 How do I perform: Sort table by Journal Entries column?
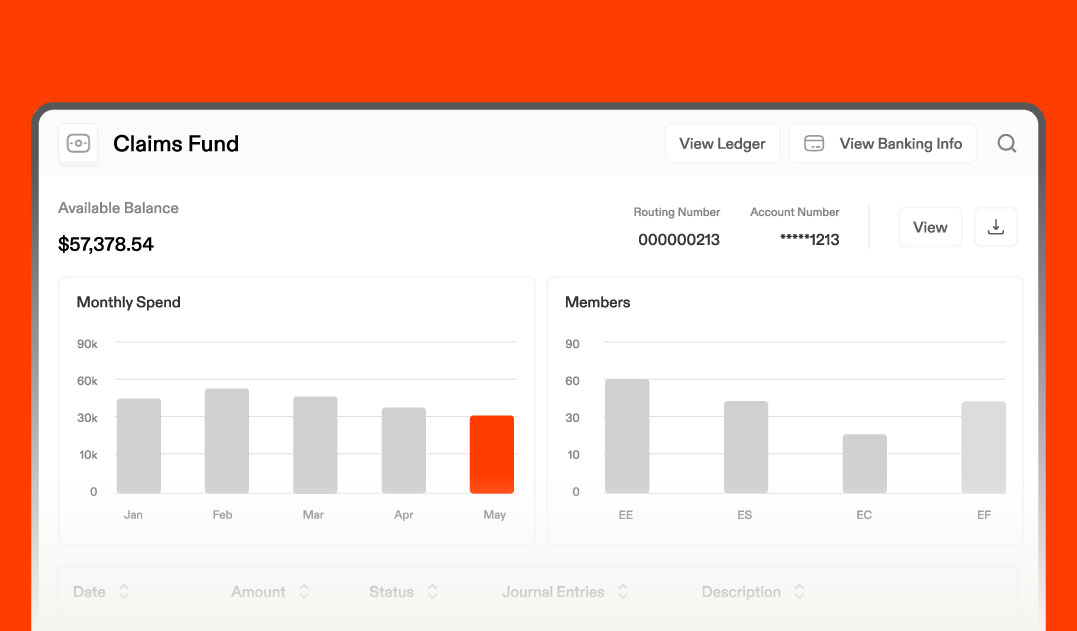(x=565, y=592)
